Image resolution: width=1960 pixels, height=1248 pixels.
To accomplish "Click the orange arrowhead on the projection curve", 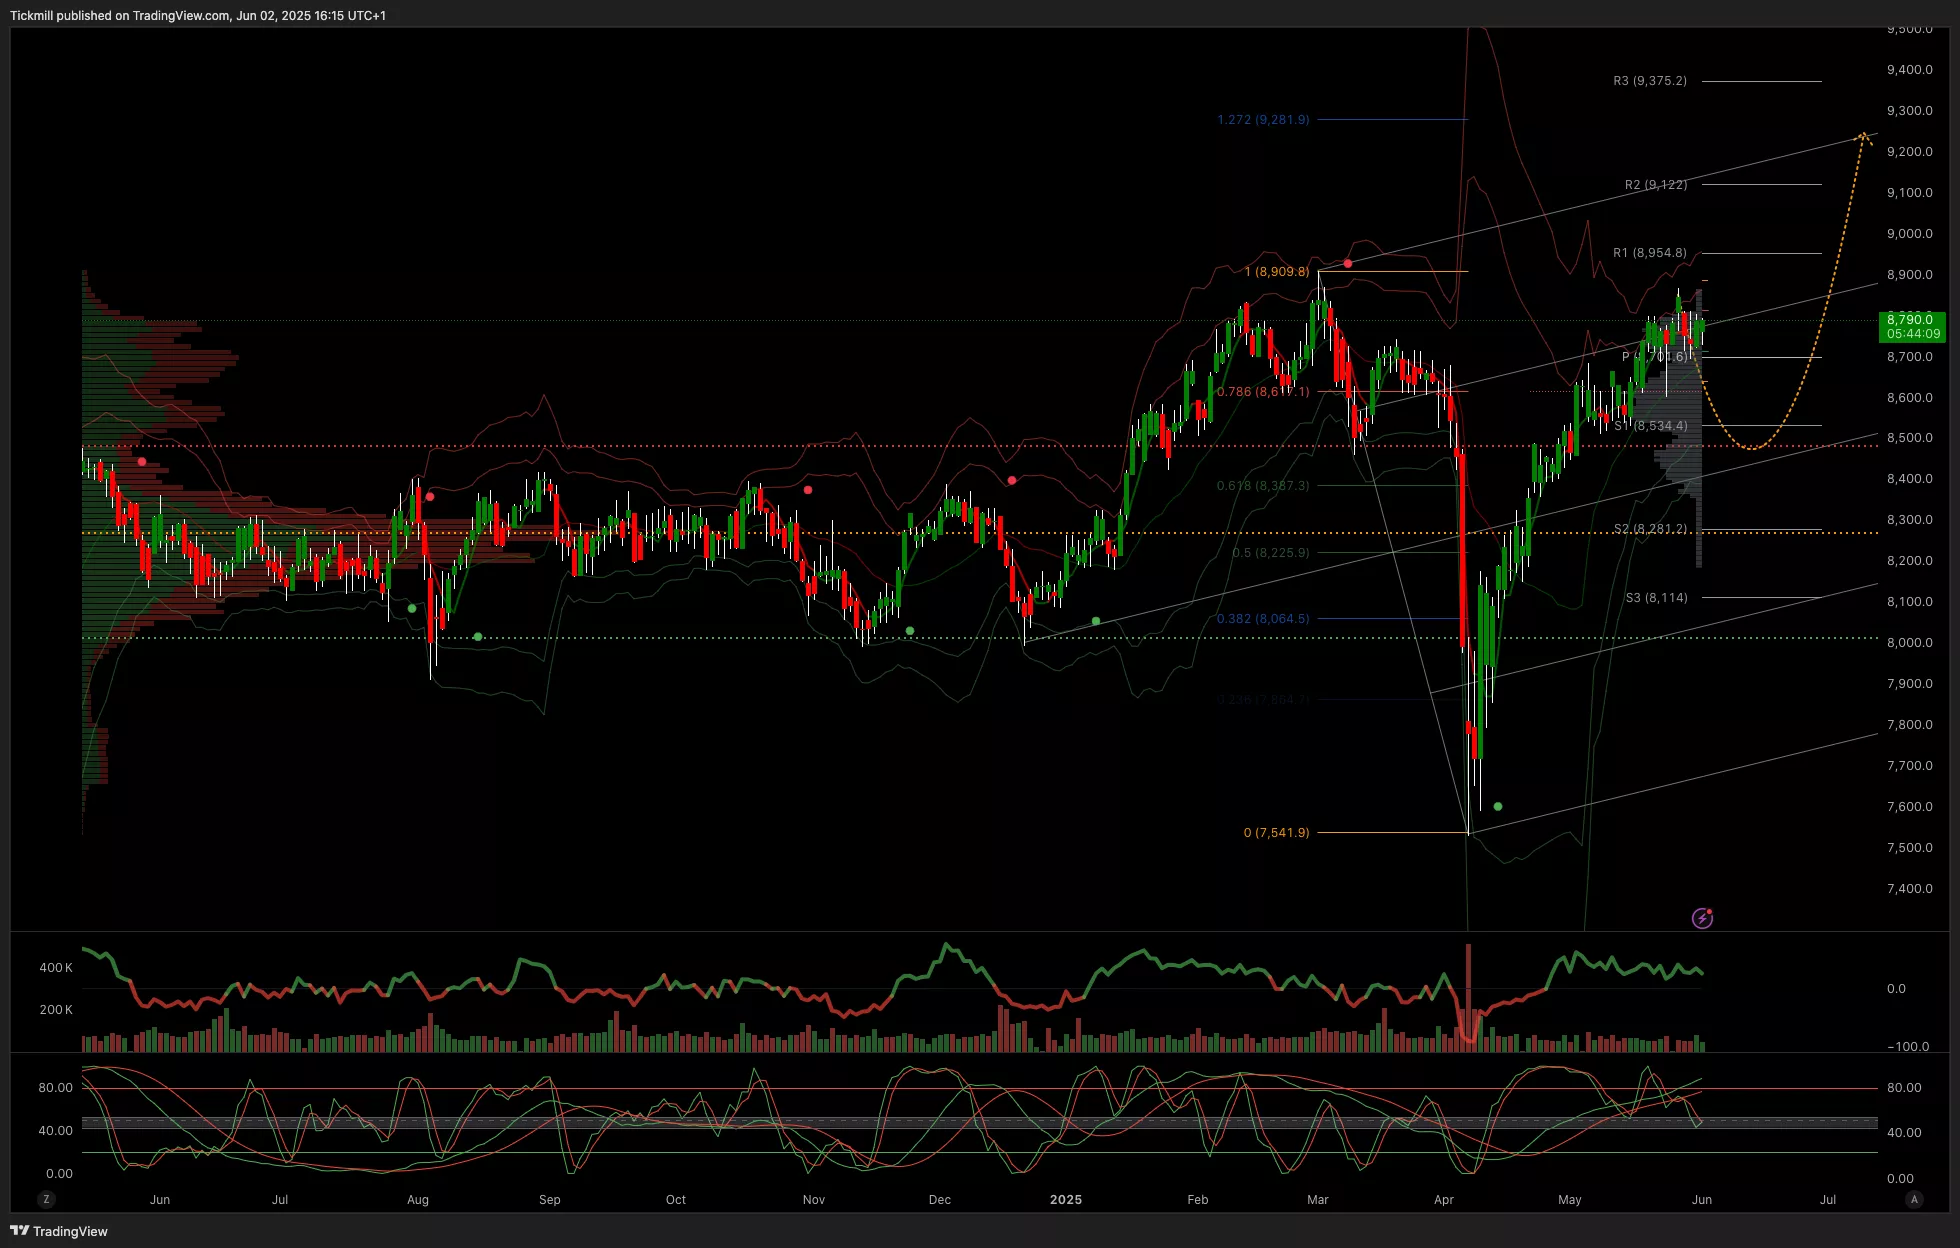I will pyautogui.click(x=1864, y=137).
